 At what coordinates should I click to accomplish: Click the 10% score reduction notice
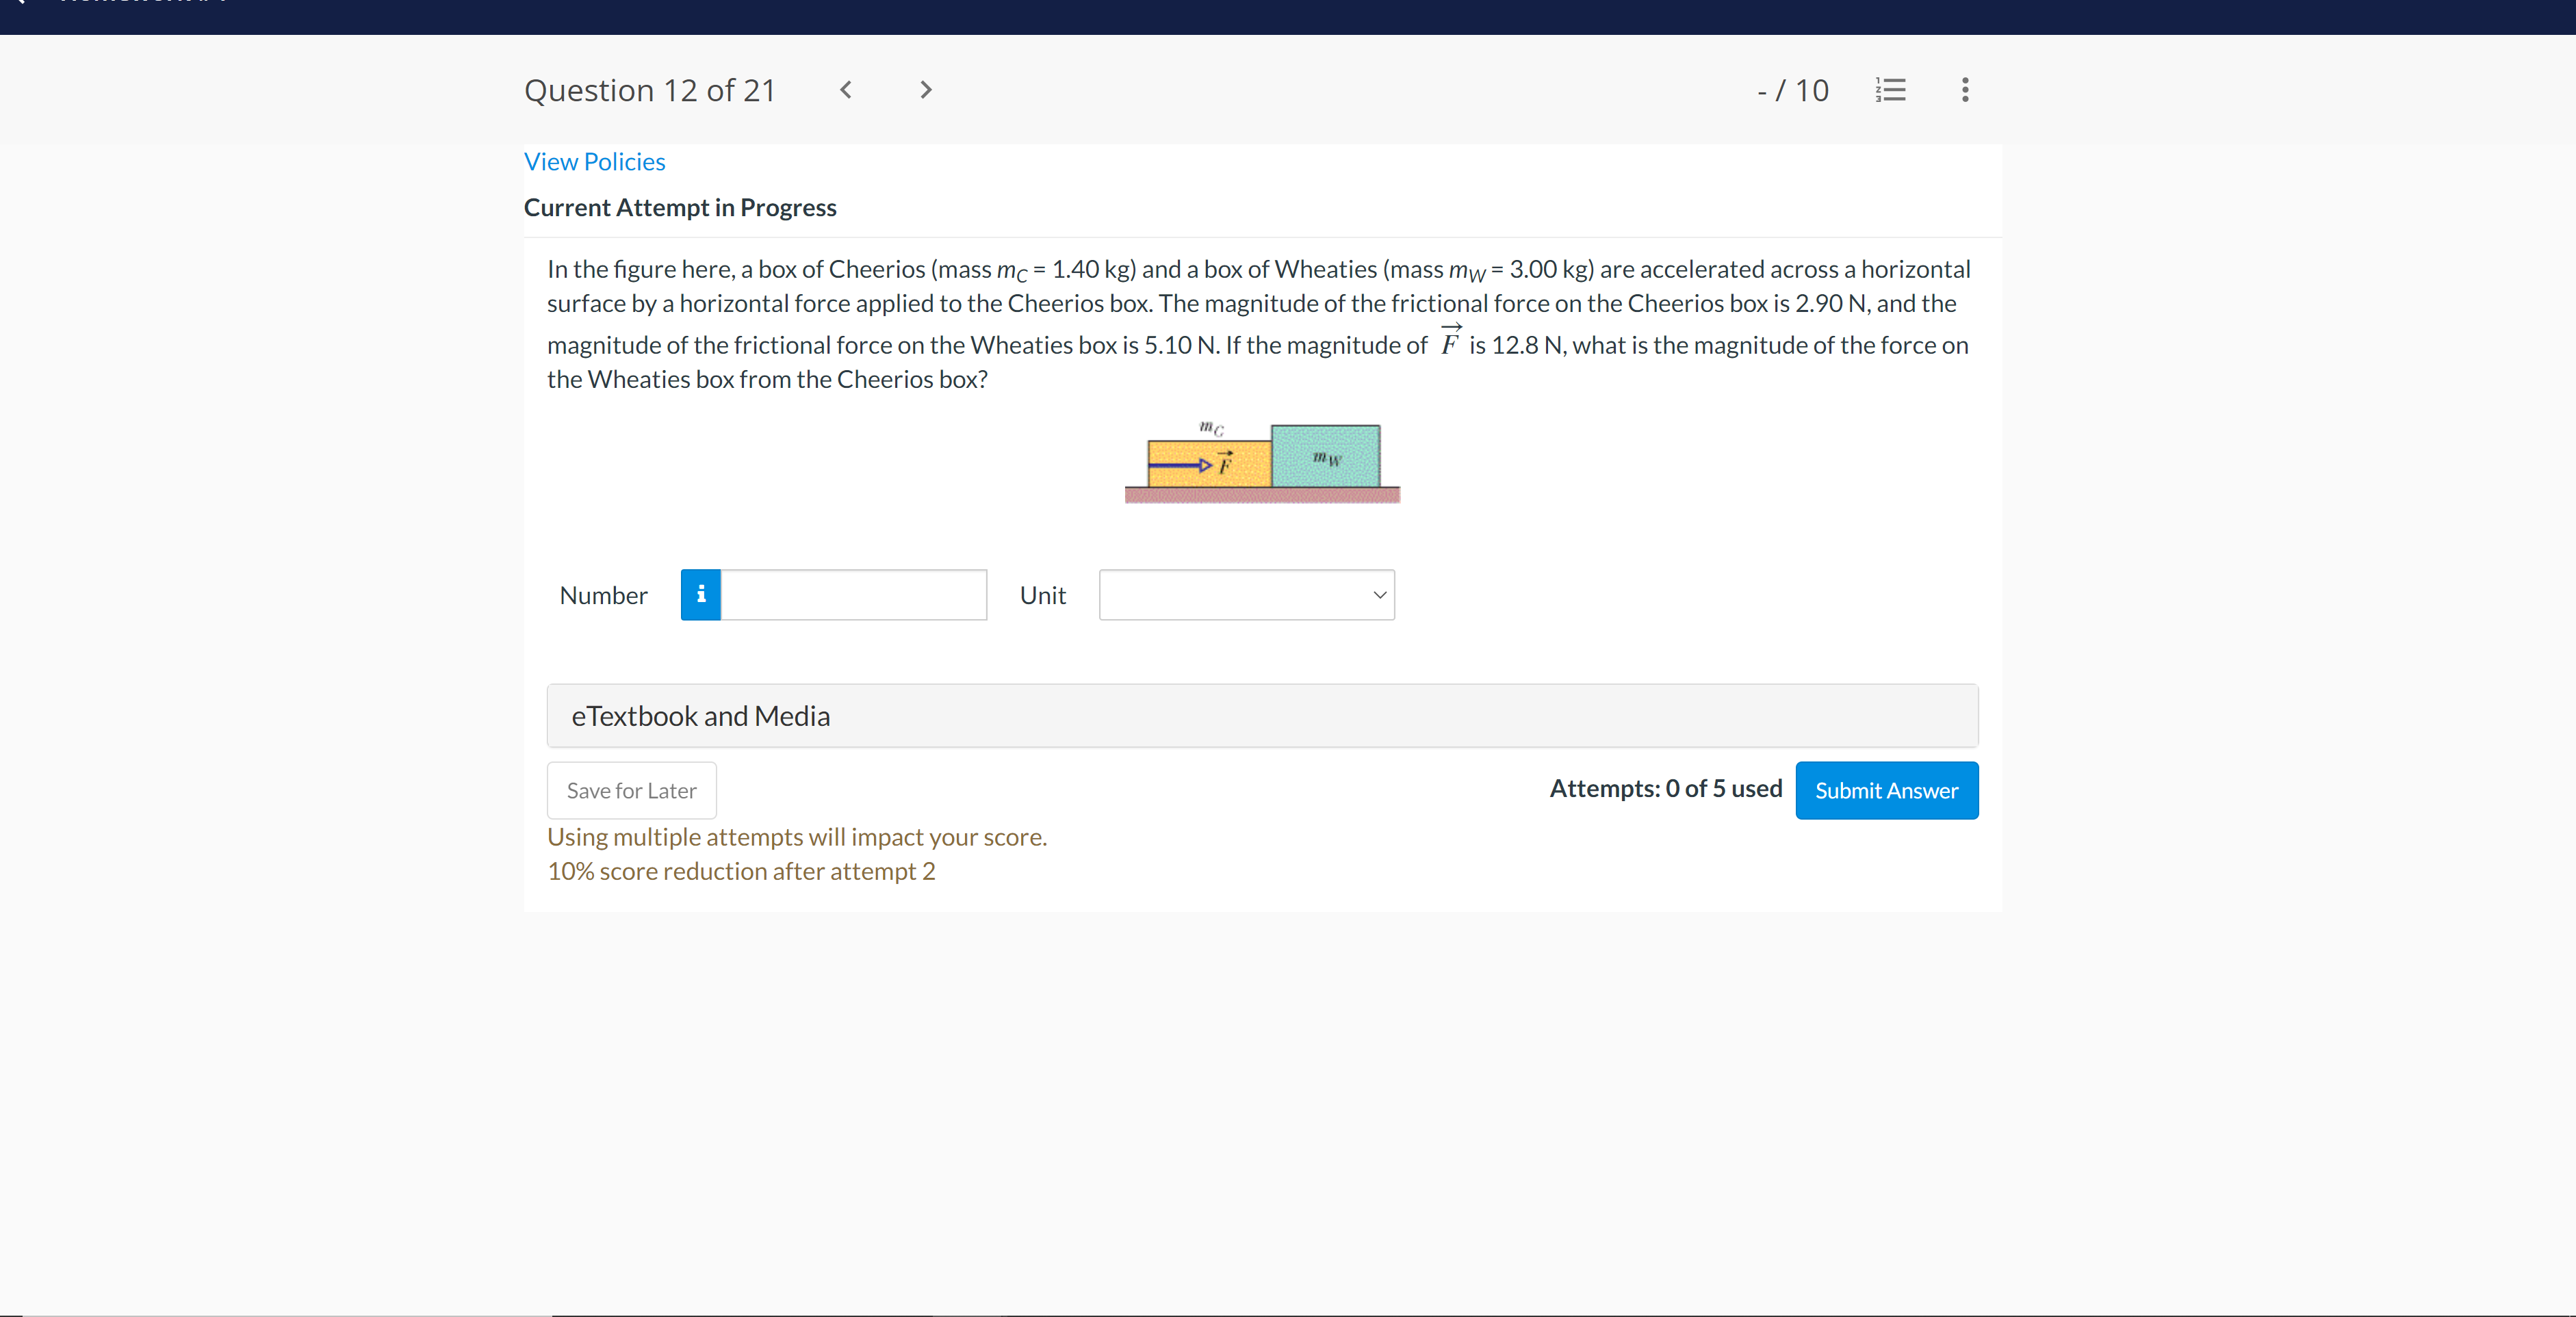click(x=741, y=871)
